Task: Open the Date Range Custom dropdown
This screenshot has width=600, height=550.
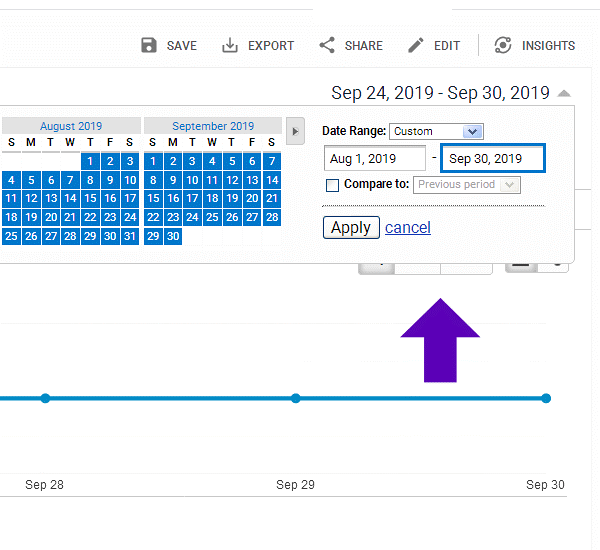Action: [x=437, y=131]
